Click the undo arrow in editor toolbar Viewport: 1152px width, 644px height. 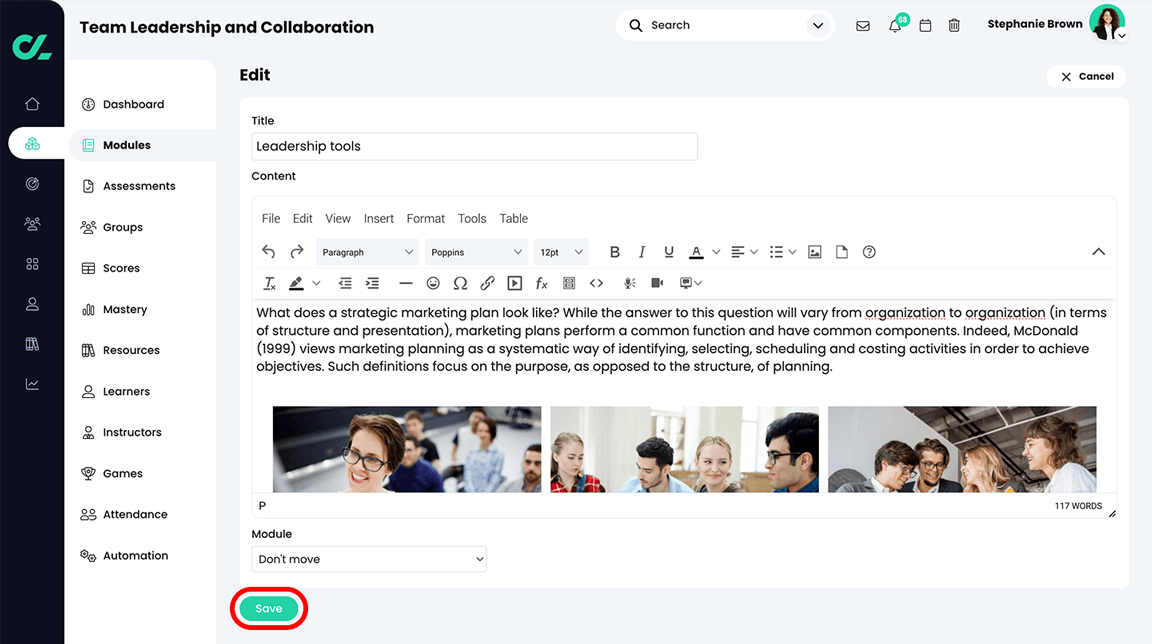(268, 252)
